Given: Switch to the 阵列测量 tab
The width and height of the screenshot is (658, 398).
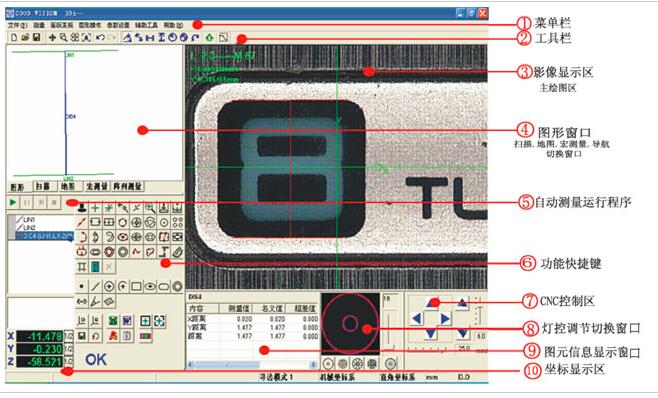Looking at the screenshot, I should click(127, 186).
